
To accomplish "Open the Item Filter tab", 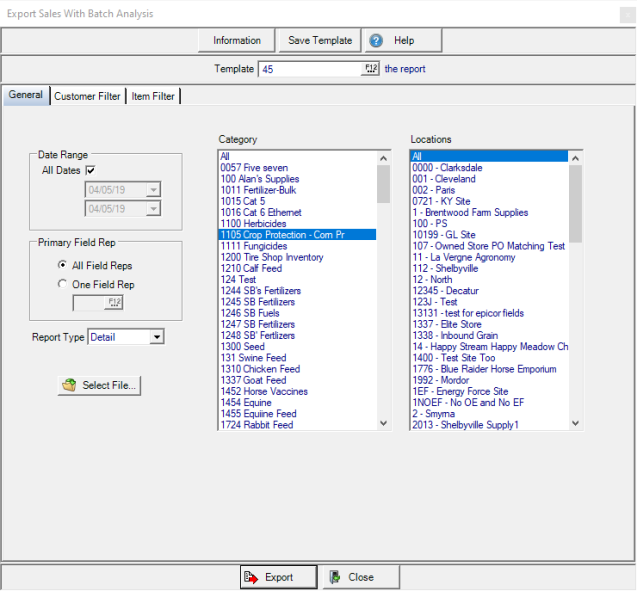I will (153, 96).
